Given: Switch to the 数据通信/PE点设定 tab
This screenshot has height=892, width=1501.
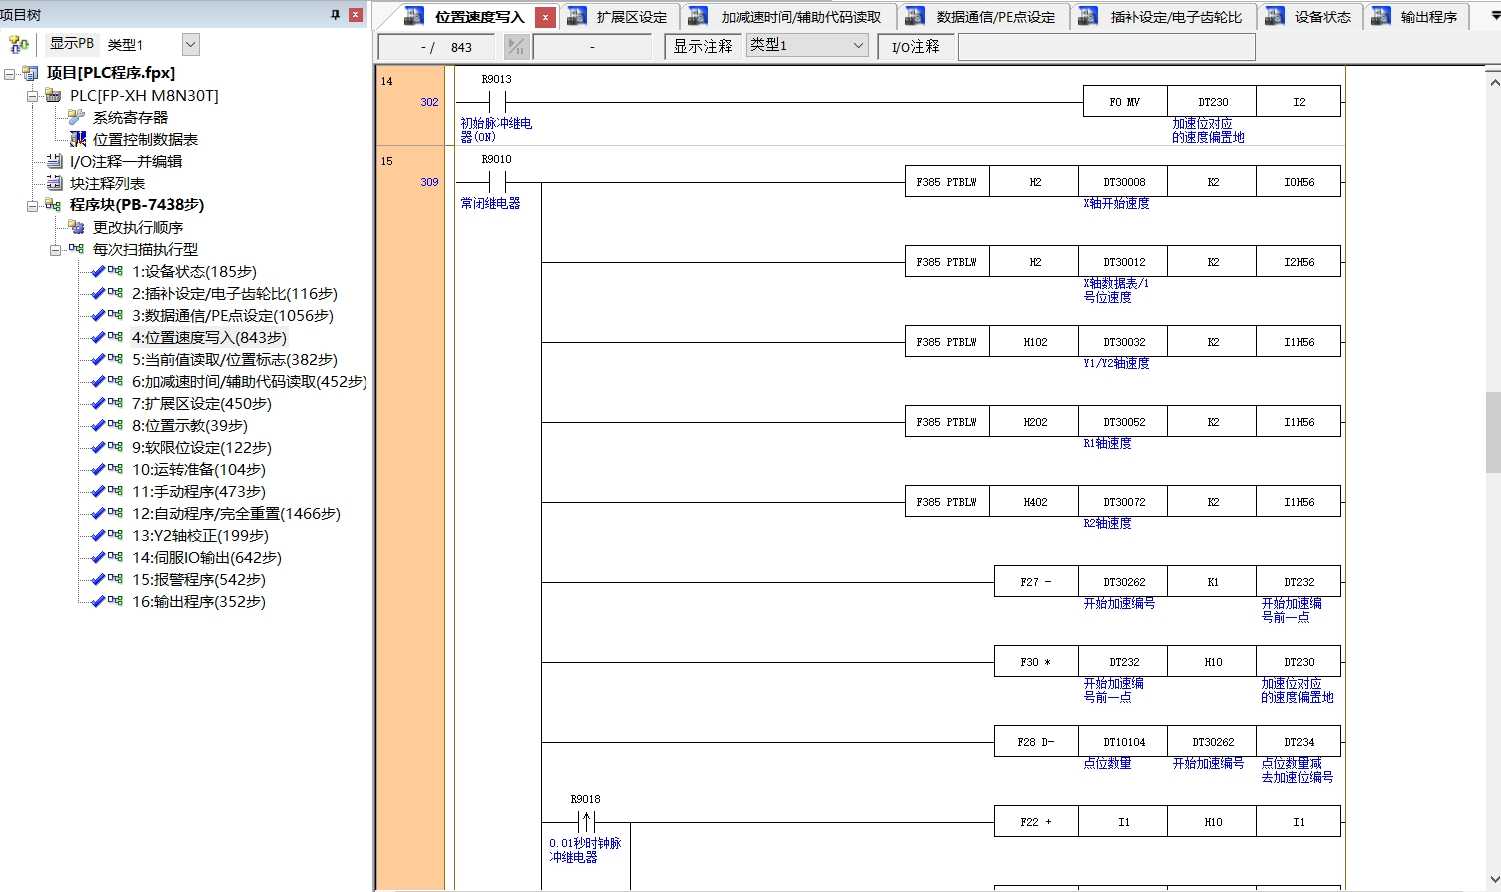Looking at the screenshot, I should click(984, 16).
